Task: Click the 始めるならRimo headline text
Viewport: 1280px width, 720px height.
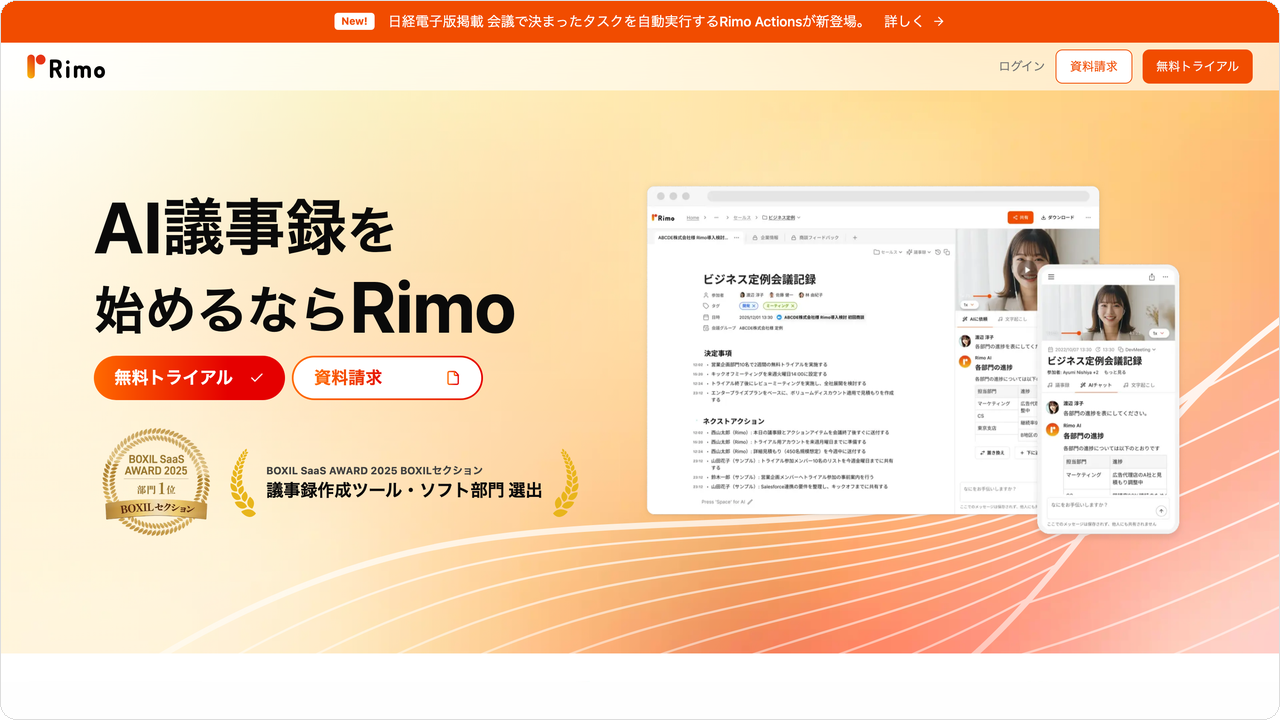Action: [x=304, y=308]
